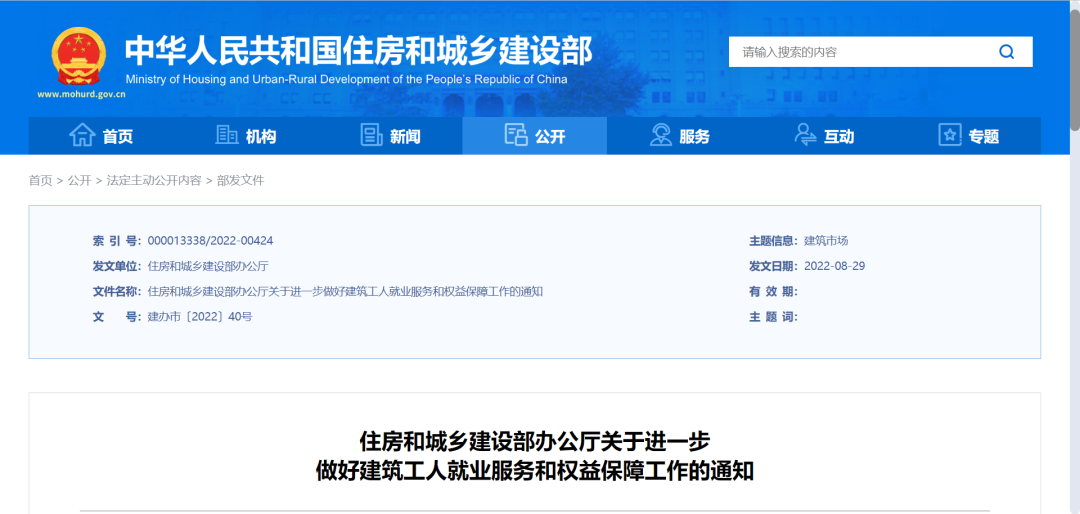Click subject info value 建筑市场
The height and width of the screenshot is (514, 1080).
[x=827, y=240]
